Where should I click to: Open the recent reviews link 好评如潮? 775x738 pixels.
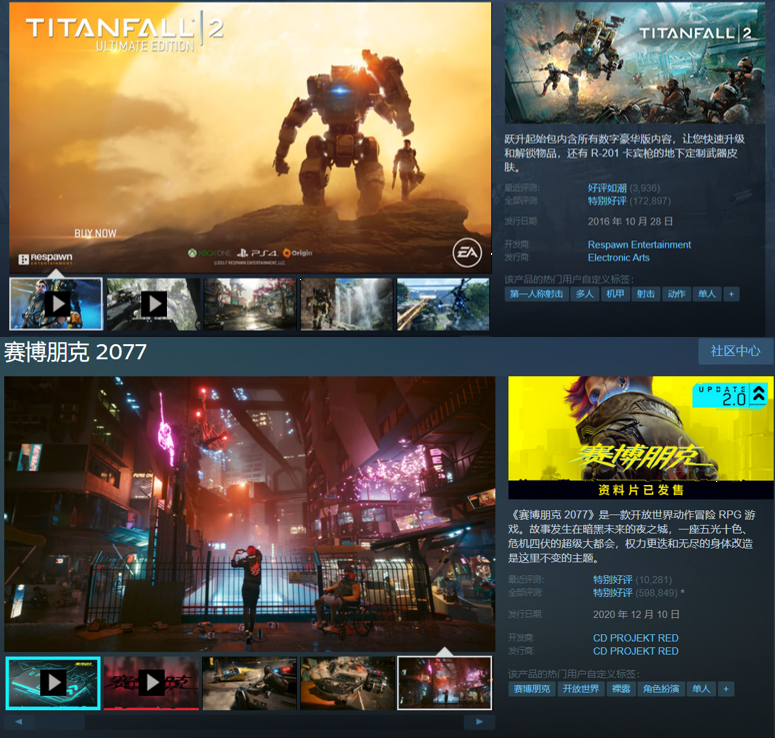point(607,188)
